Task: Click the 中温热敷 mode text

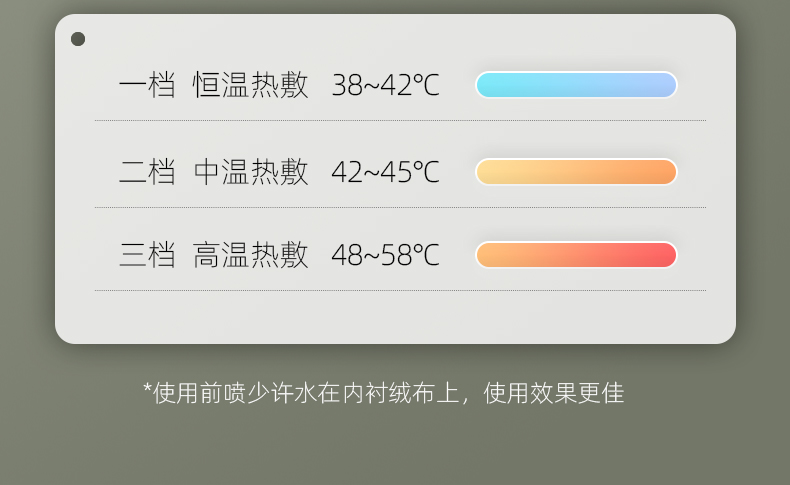Action: click(250, 172)
